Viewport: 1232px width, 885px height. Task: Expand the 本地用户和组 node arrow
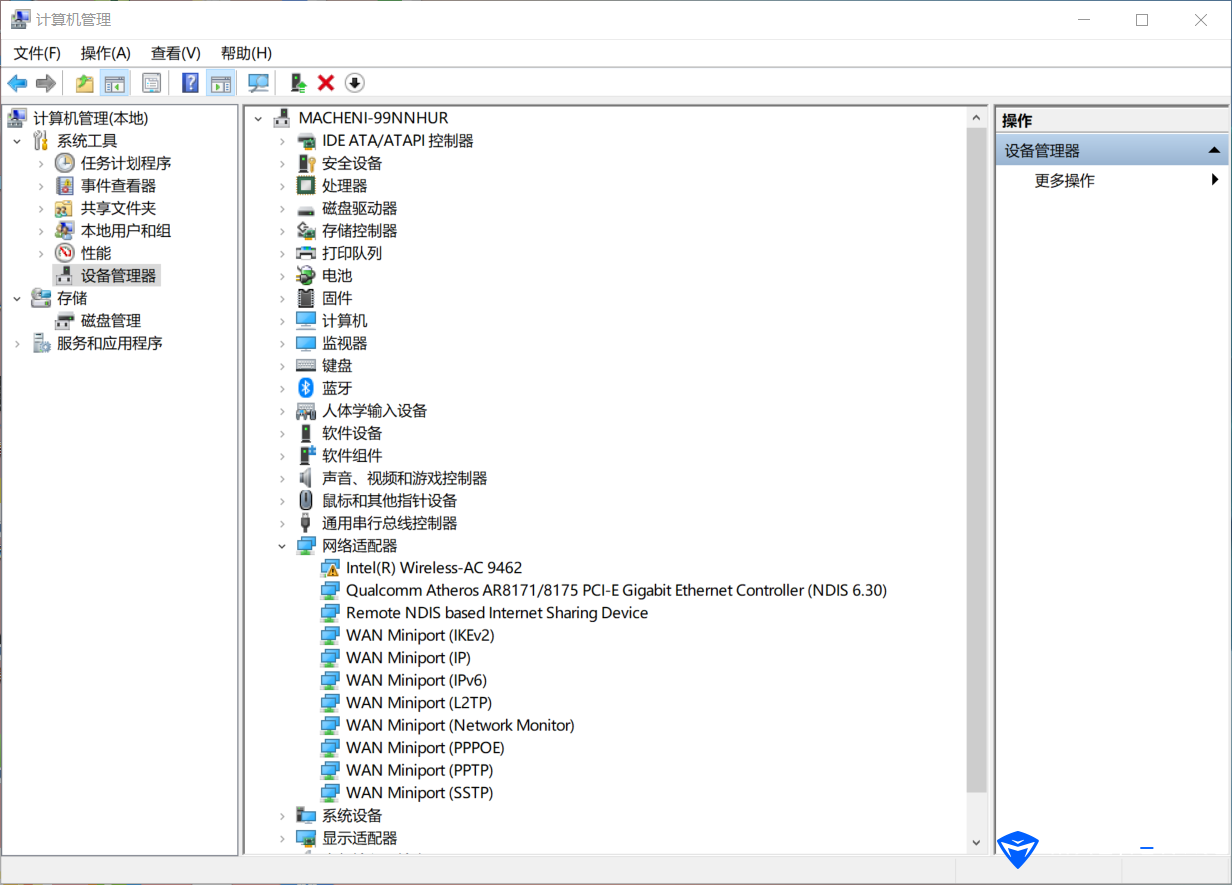point(40,231)
